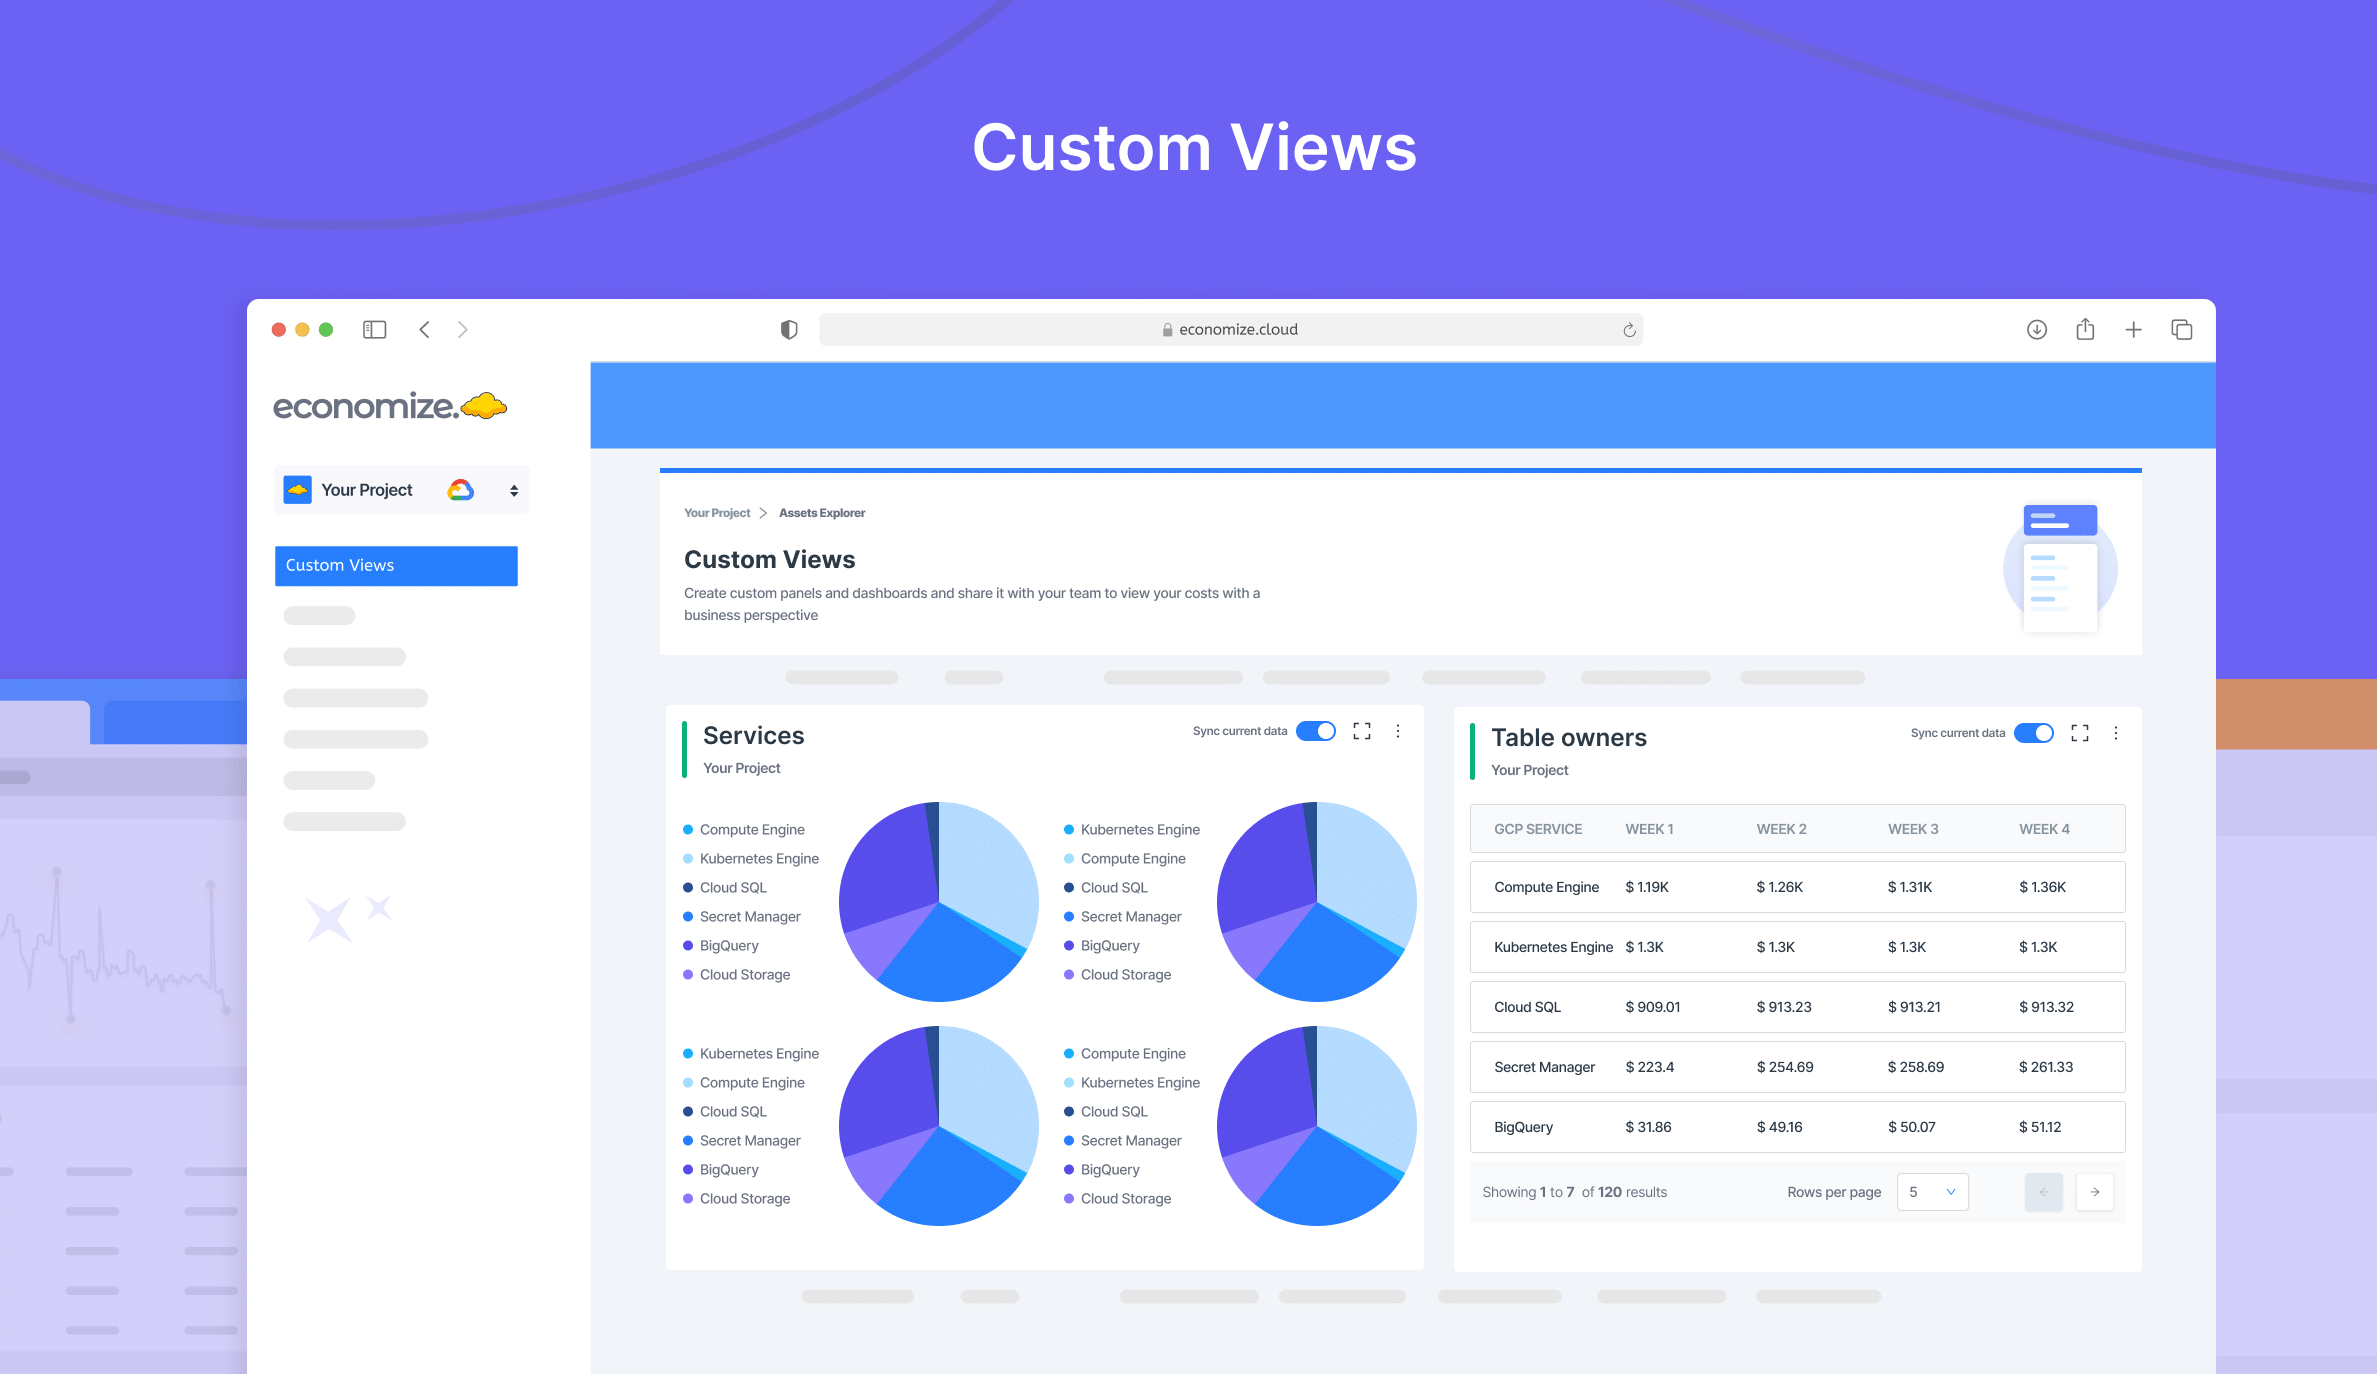2377x1374 pixels.
Task: Go to the next table page arrow
Action: pos(2094,1192)
